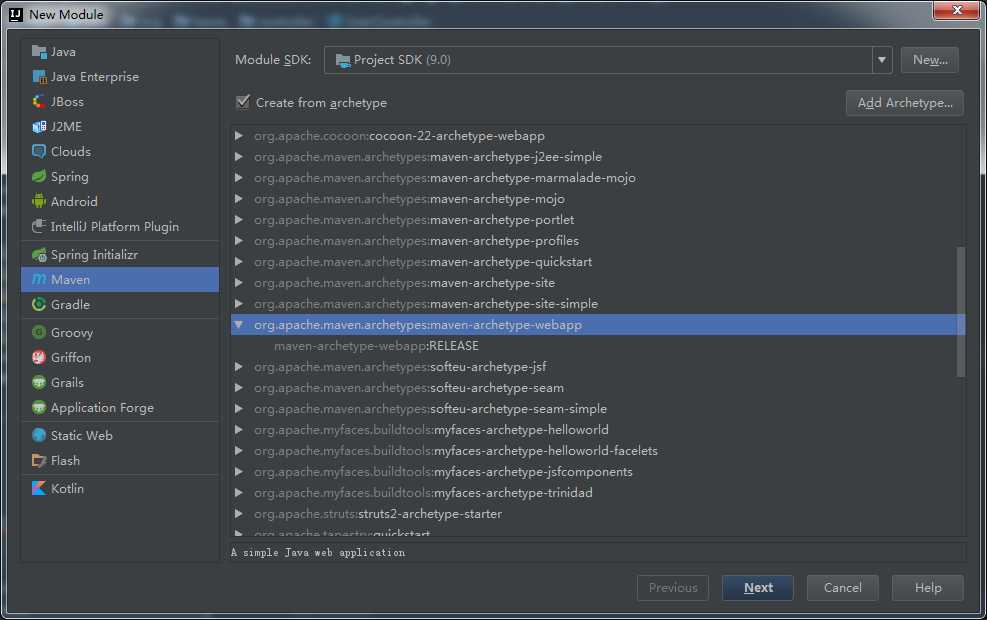
Task: Select myfaces-archetype-jsfcomponents row text
Action: point(443,471)
